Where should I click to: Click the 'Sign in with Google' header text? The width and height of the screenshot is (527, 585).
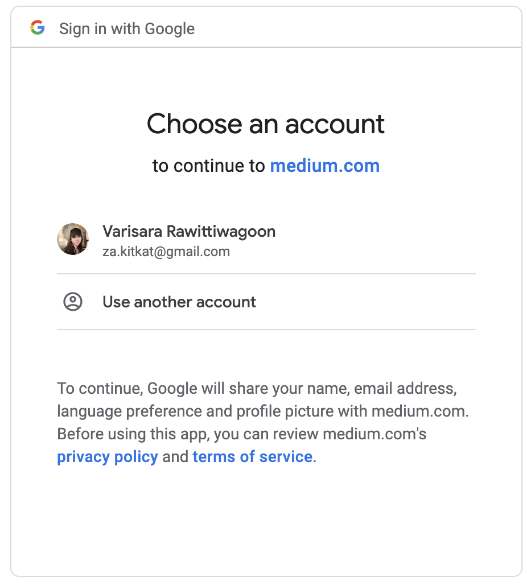(127, 29)
